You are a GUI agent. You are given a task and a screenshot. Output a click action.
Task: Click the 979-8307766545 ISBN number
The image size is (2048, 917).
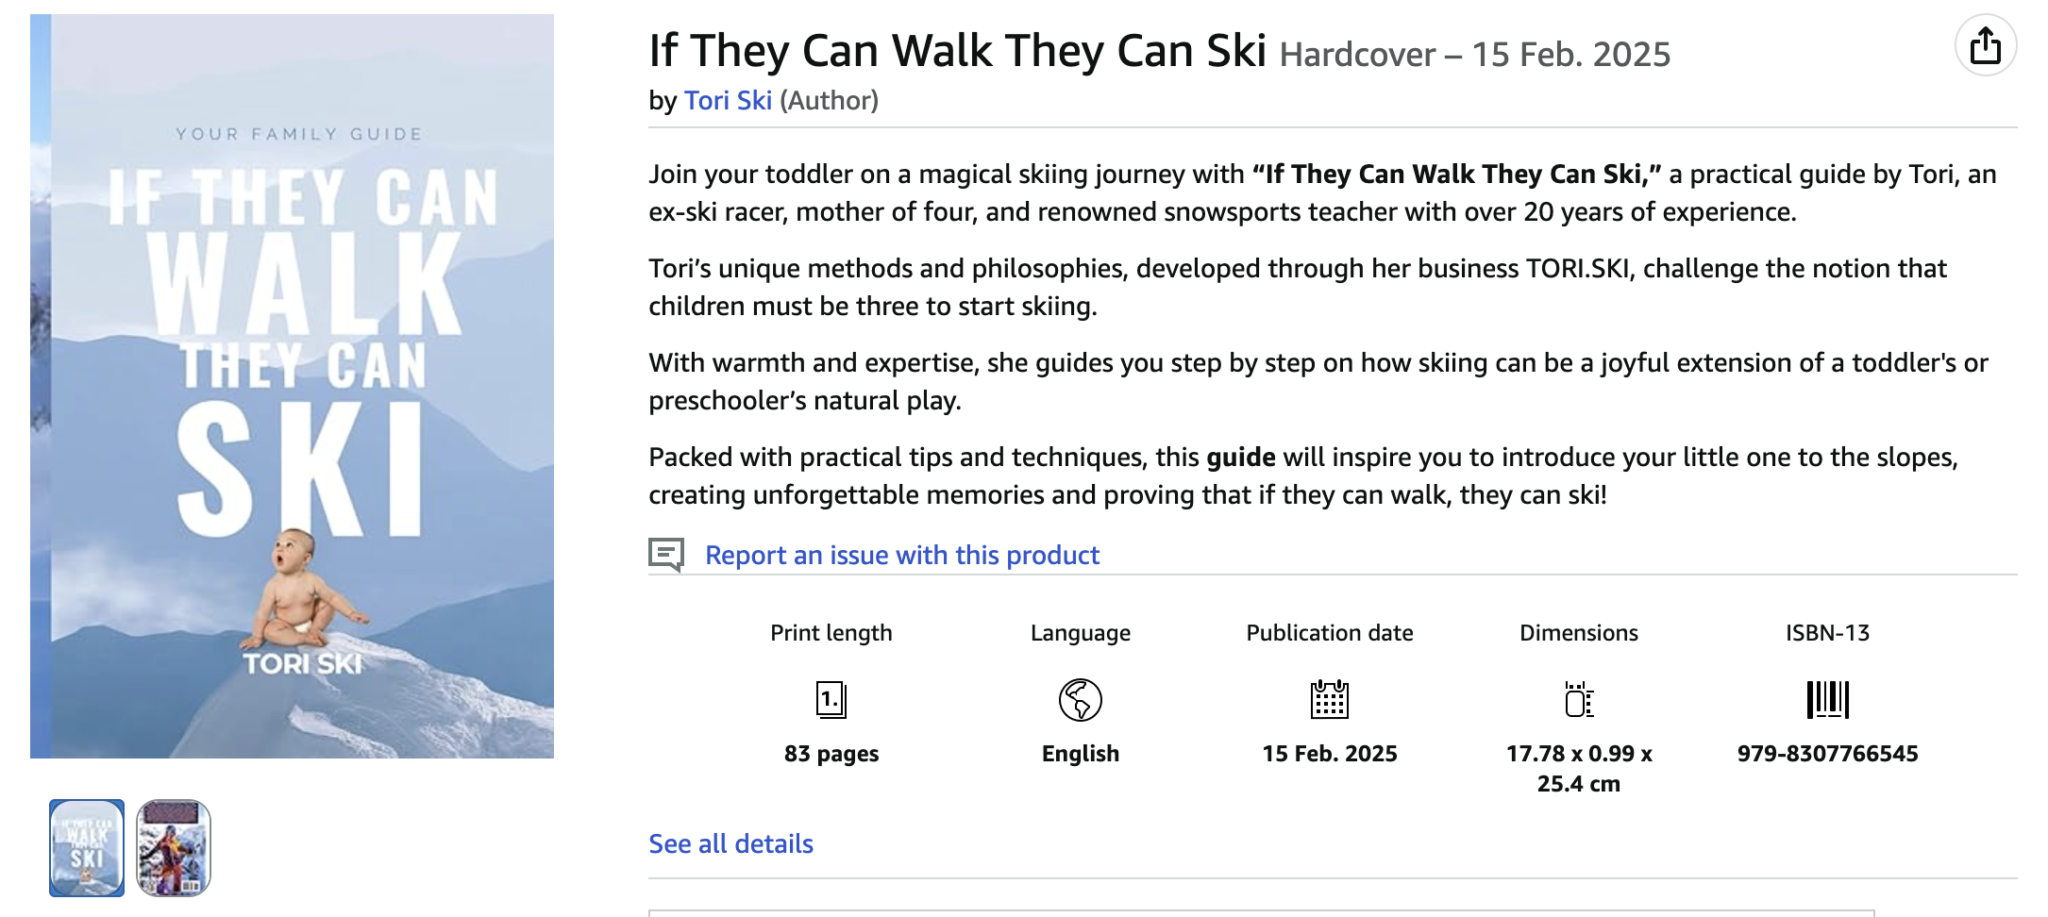coord(1827,754)
